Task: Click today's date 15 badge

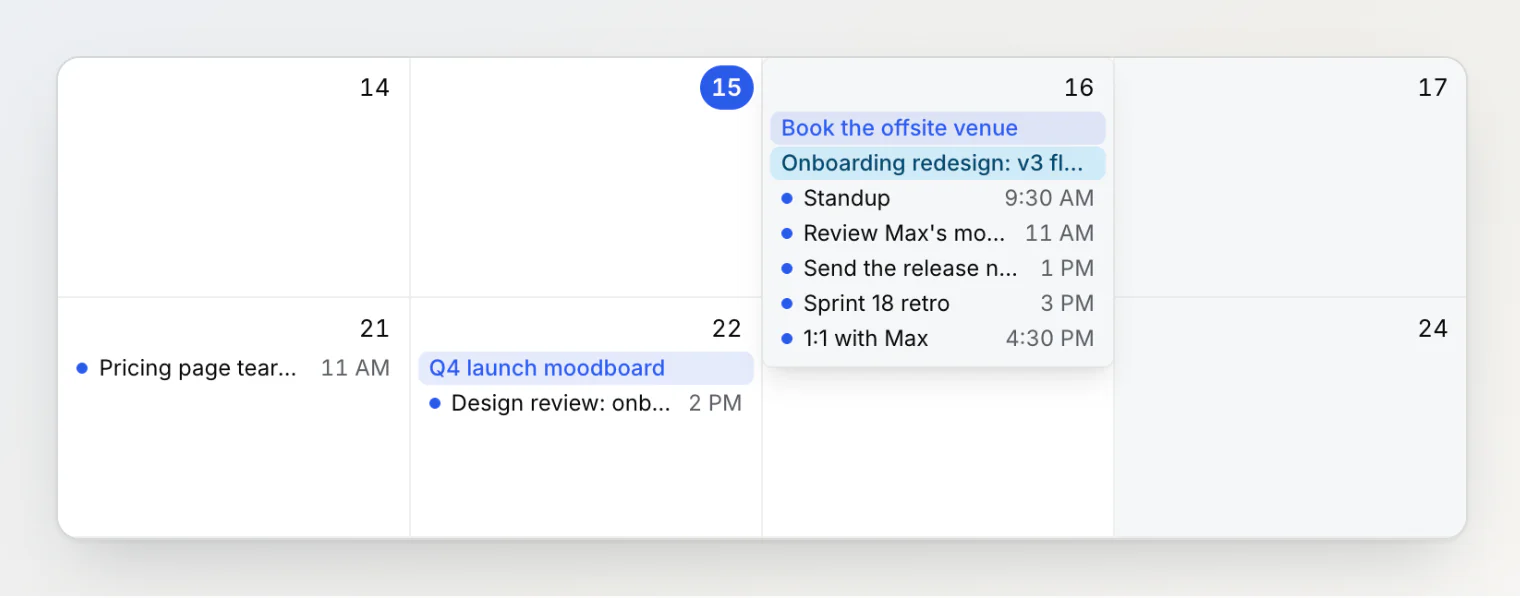Action: (x=727, y=88)
